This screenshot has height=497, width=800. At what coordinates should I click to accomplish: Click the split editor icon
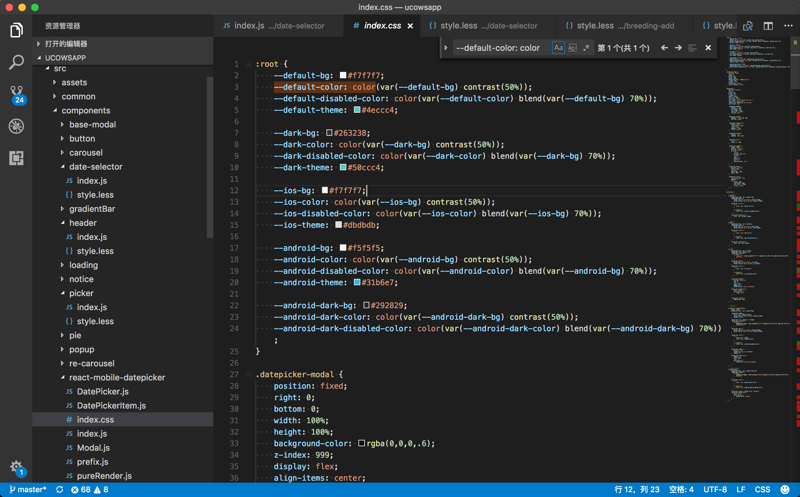coord(768,26)
